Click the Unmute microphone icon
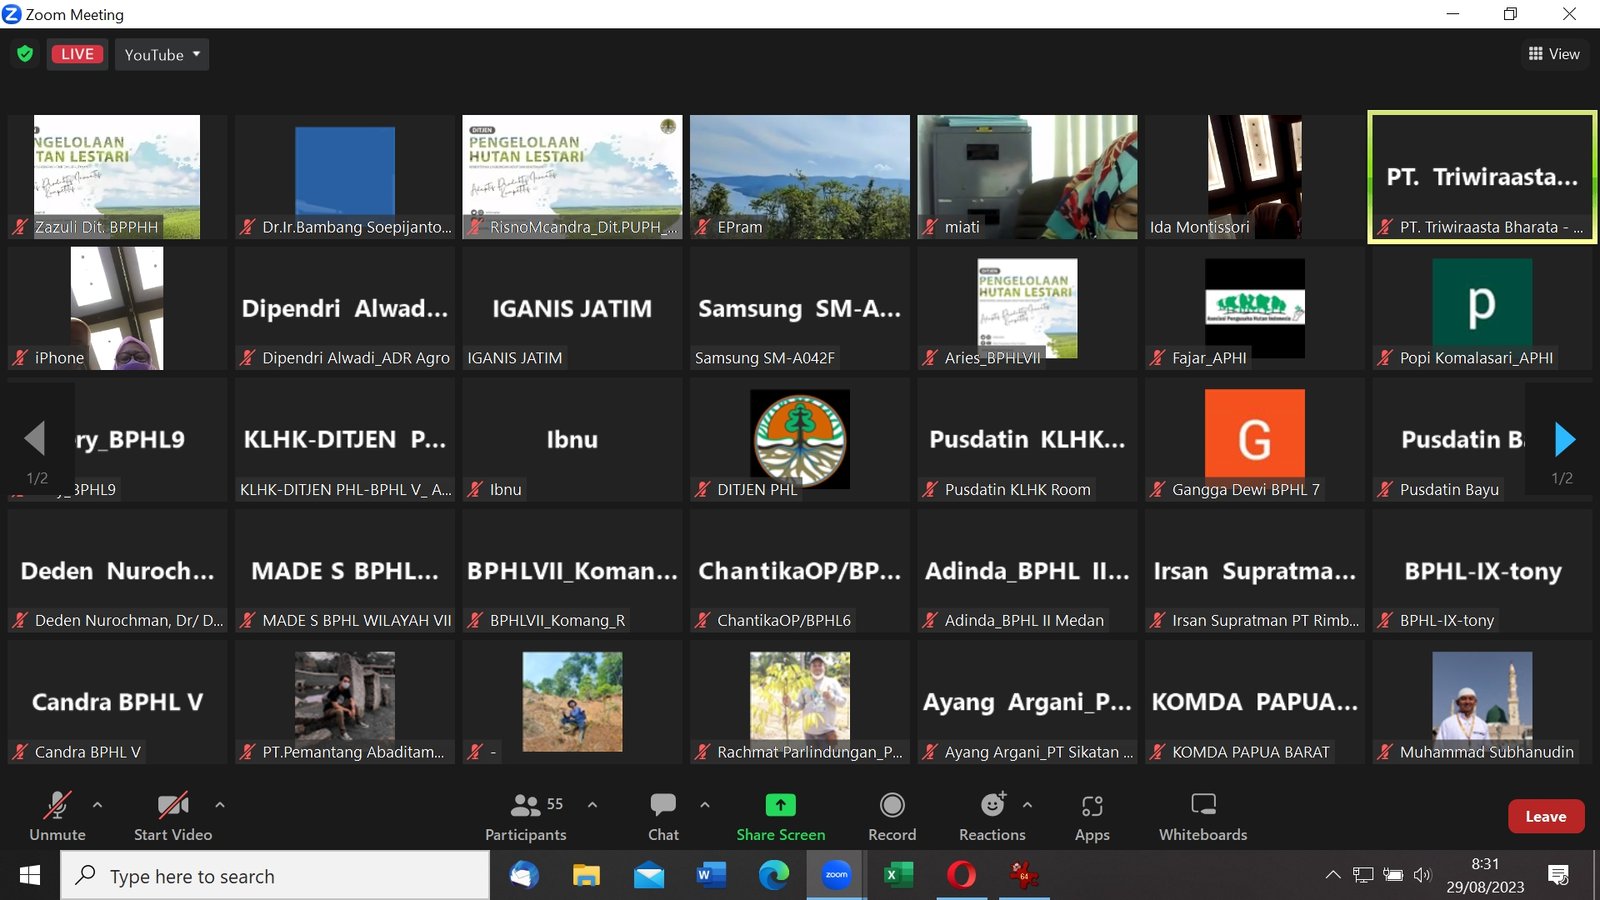1600x900 pixels. click(x=57, y=805)
